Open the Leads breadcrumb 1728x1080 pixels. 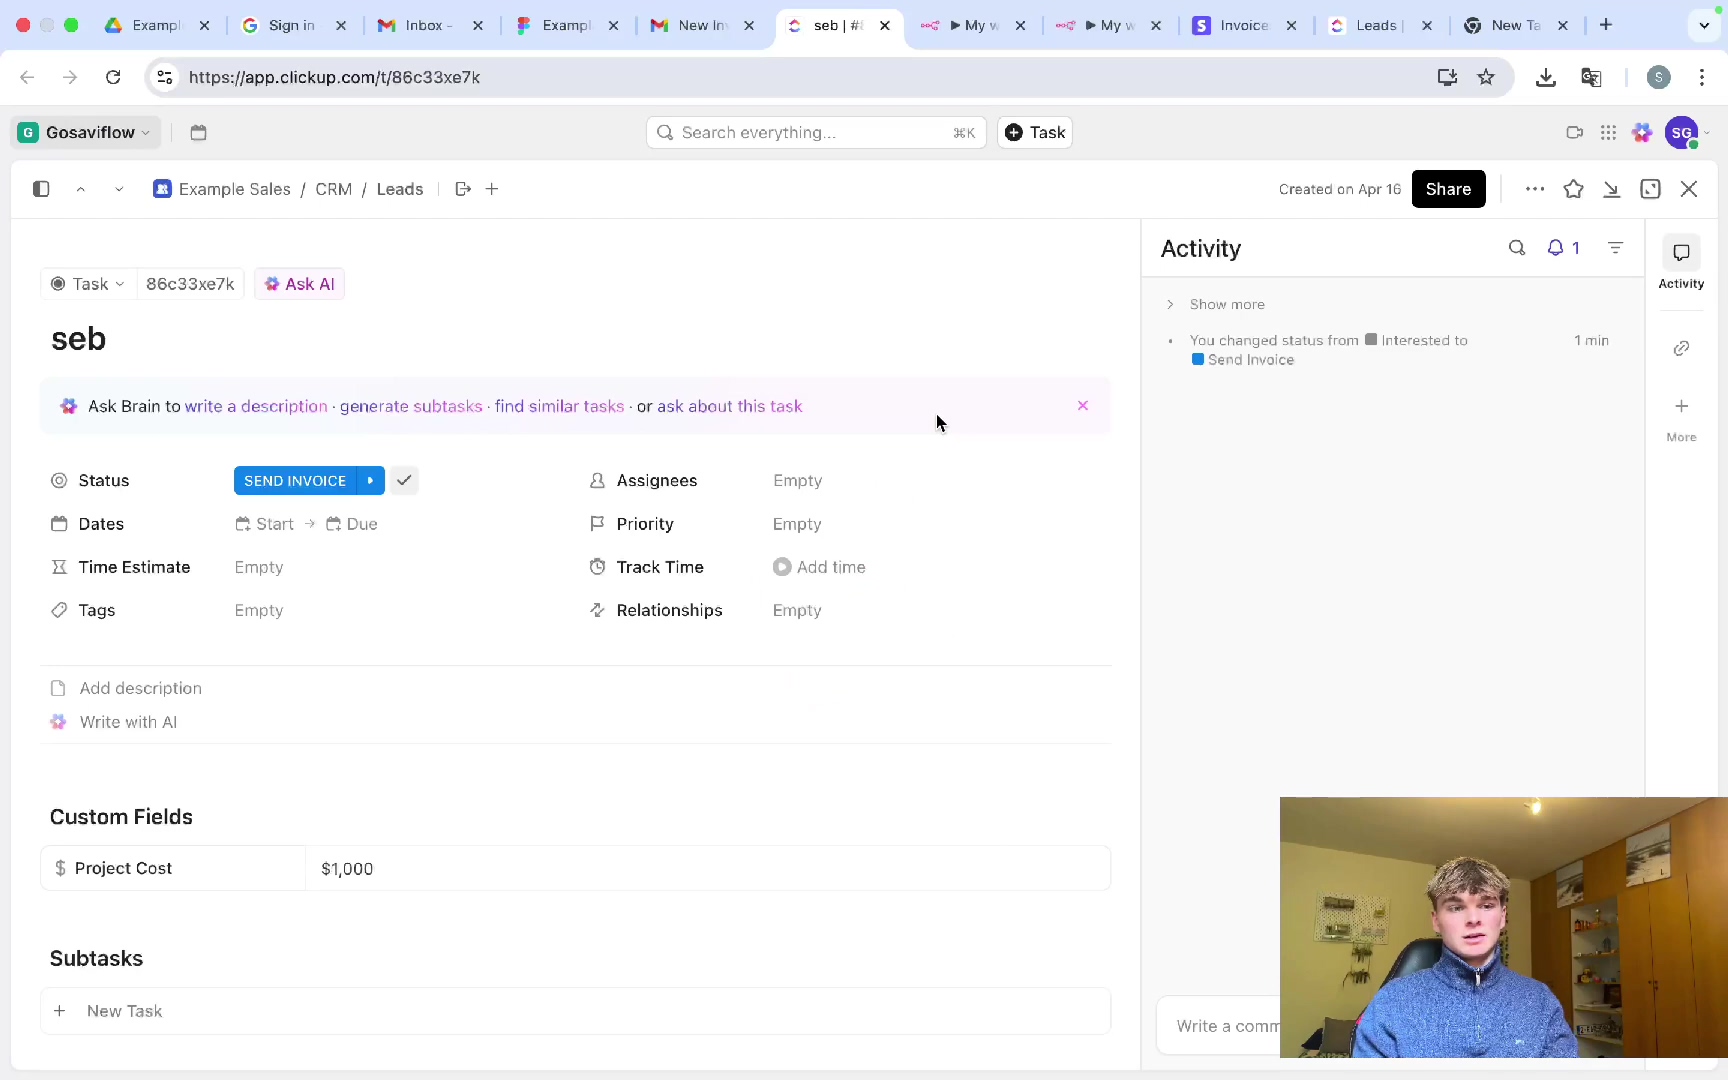399,189
